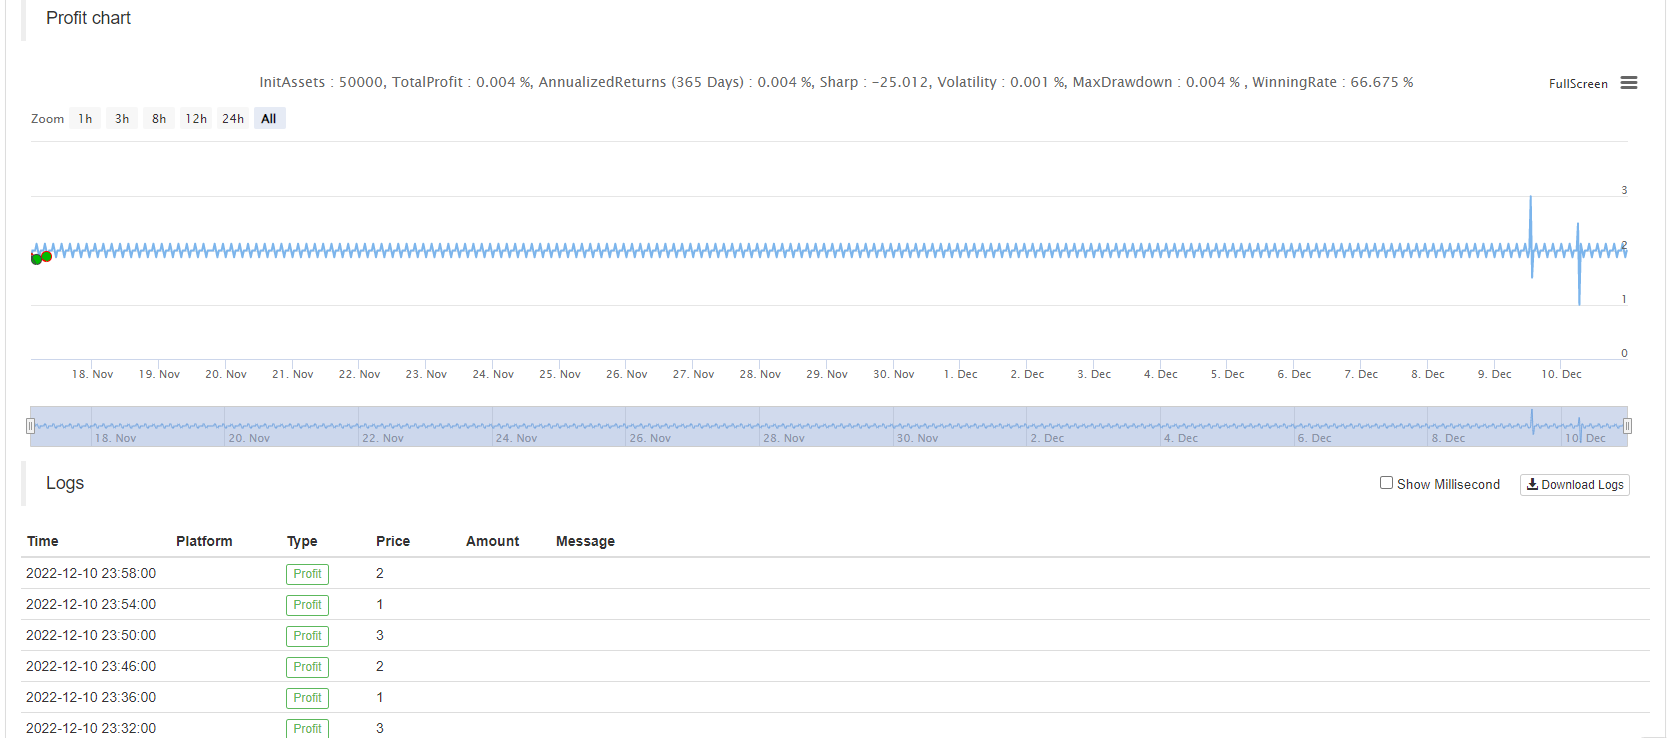1669x738 pixels.
Task: Set chart zoom to 12h
Action: 196,119
